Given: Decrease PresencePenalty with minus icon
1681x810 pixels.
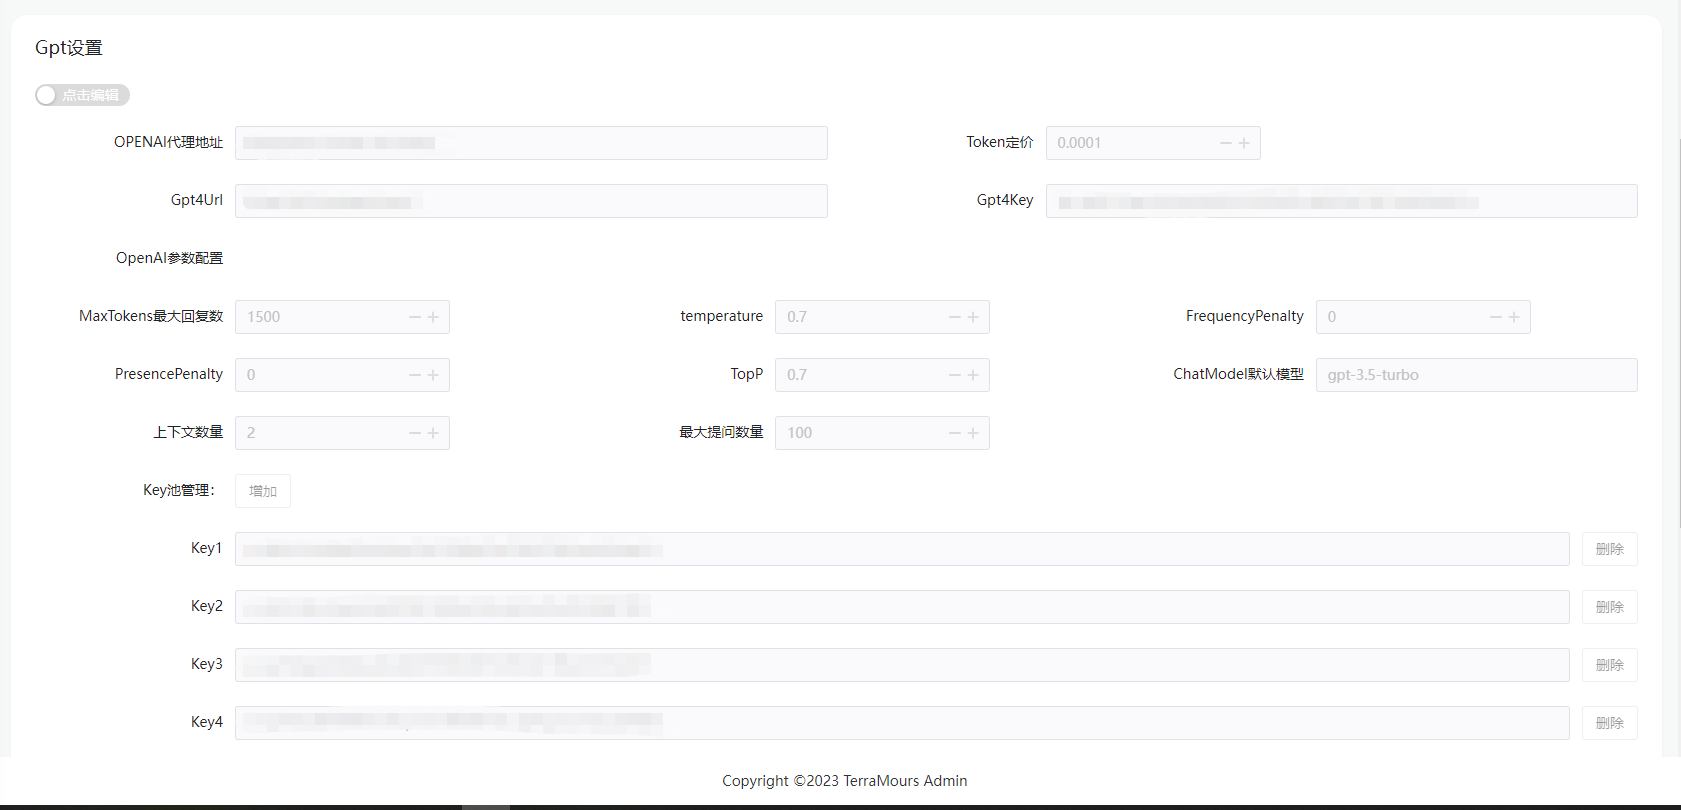Looking at the screenshot, I should click(415, 375).
